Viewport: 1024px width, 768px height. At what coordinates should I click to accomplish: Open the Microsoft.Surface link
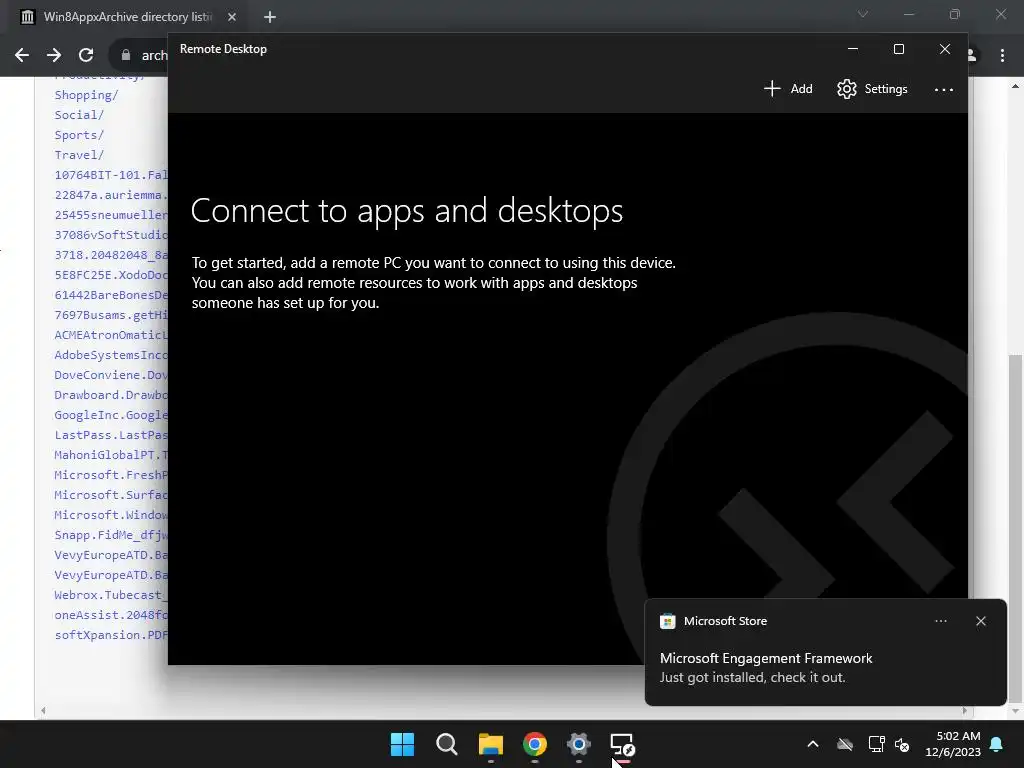[x=111, y=495]
